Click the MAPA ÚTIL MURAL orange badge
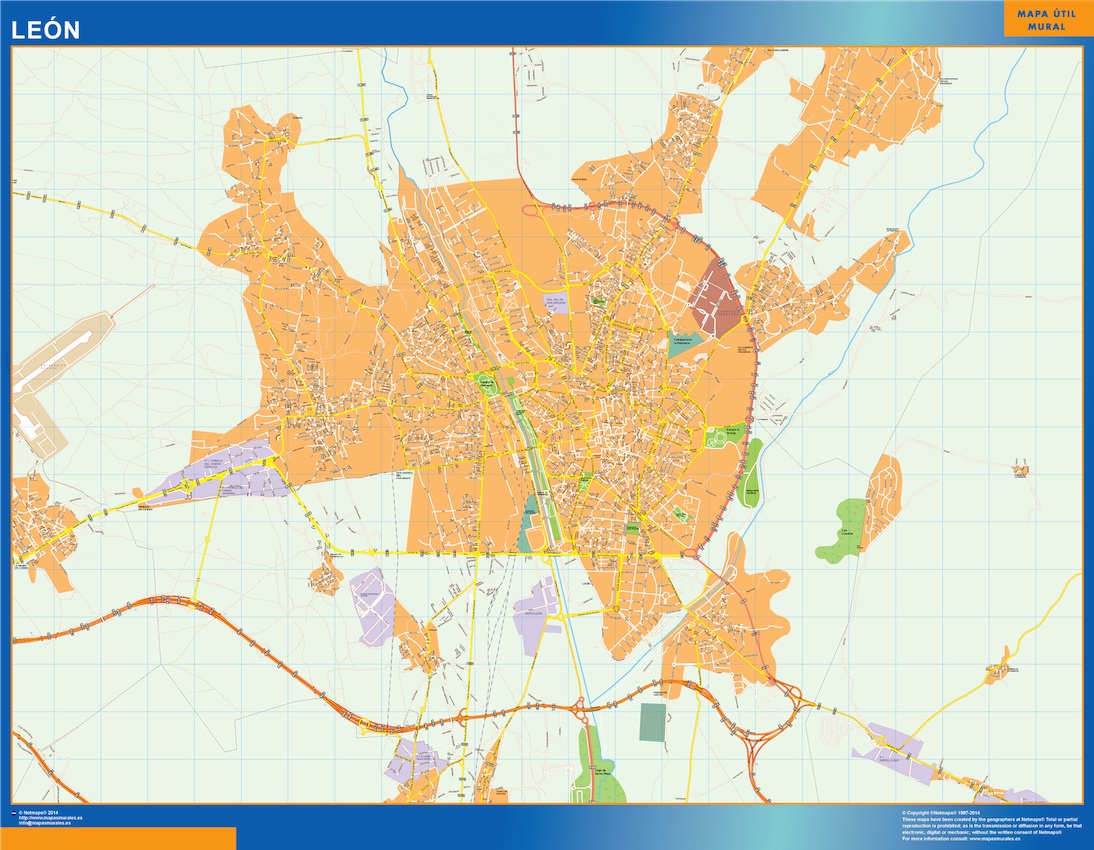 (1047, 20)
